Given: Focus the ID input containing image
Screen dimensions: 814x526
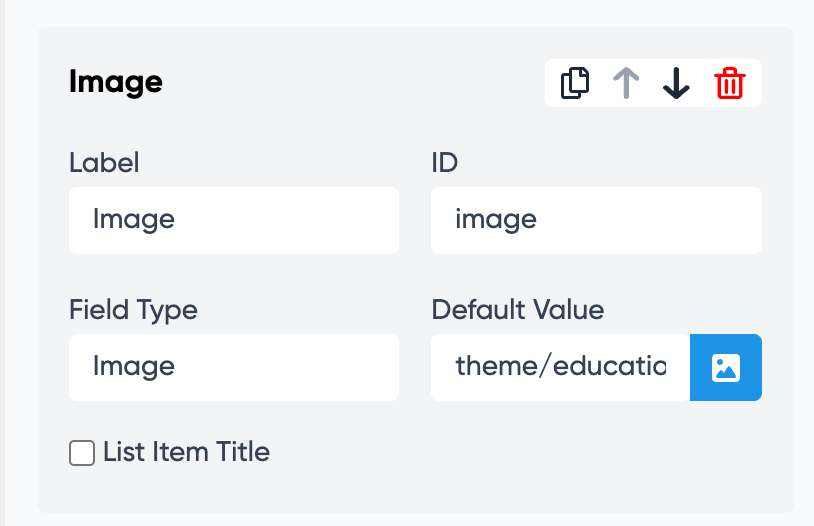Looking at the screenshot, I should [x=596, y=220].
